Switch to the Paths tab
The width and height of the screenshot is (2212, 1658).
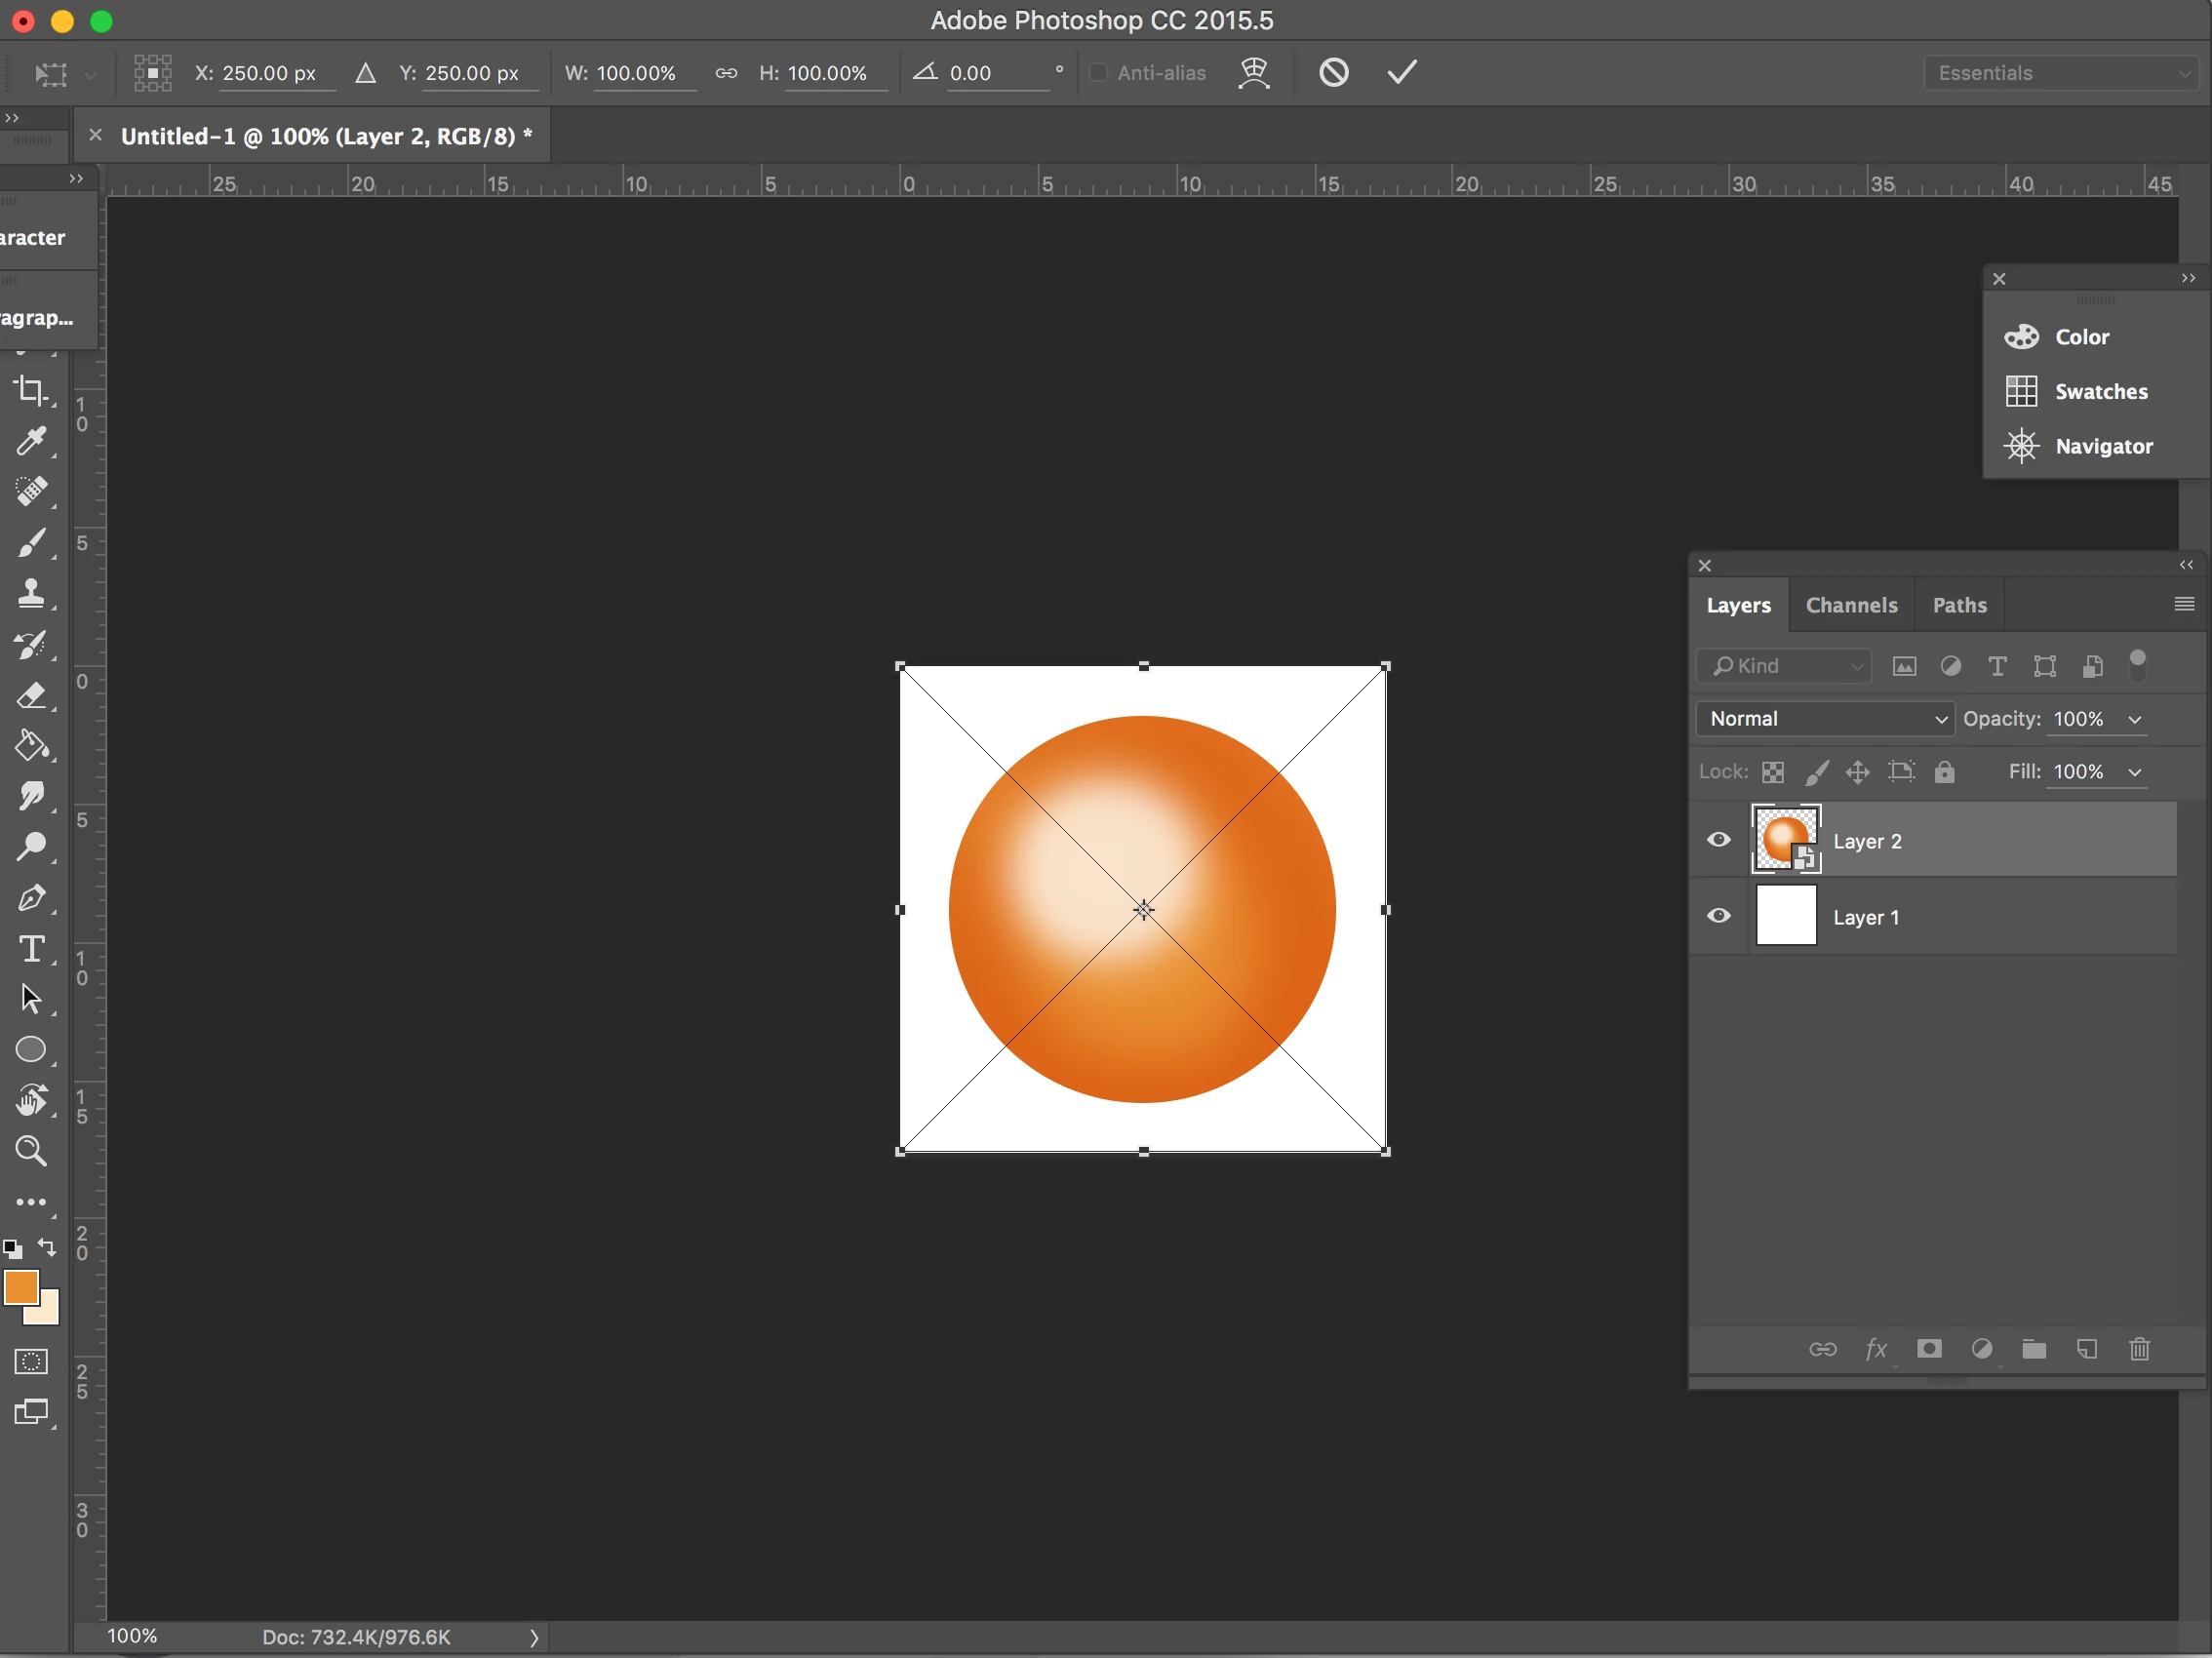1959,605
